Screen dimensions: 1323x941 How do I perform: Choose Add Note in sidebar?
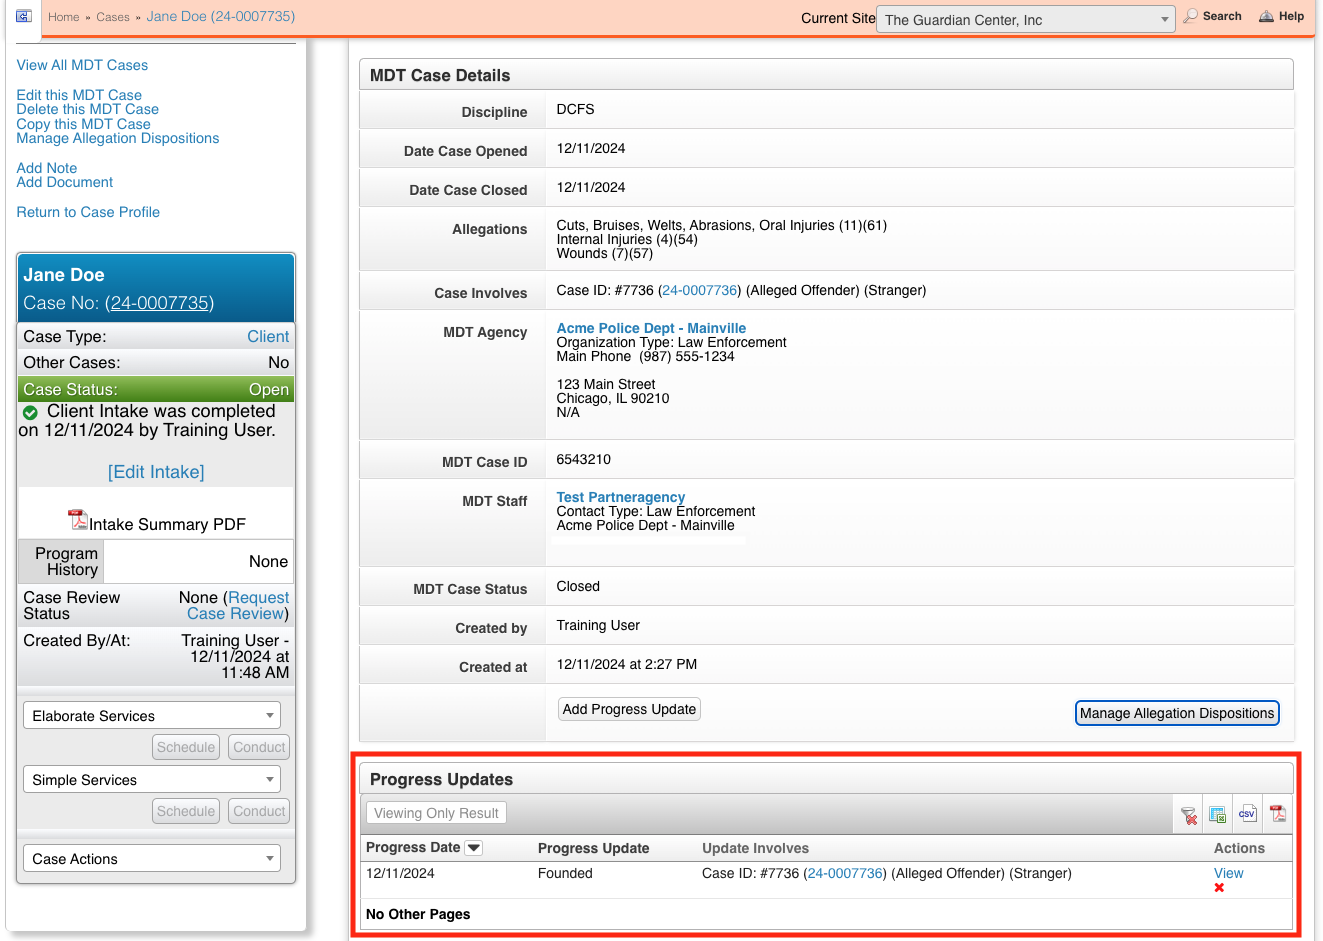click(47, 168)
